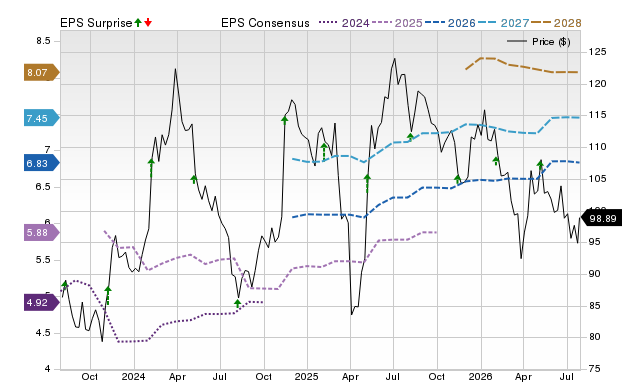Select the EPS Surprise legend label

click(96, 23)
